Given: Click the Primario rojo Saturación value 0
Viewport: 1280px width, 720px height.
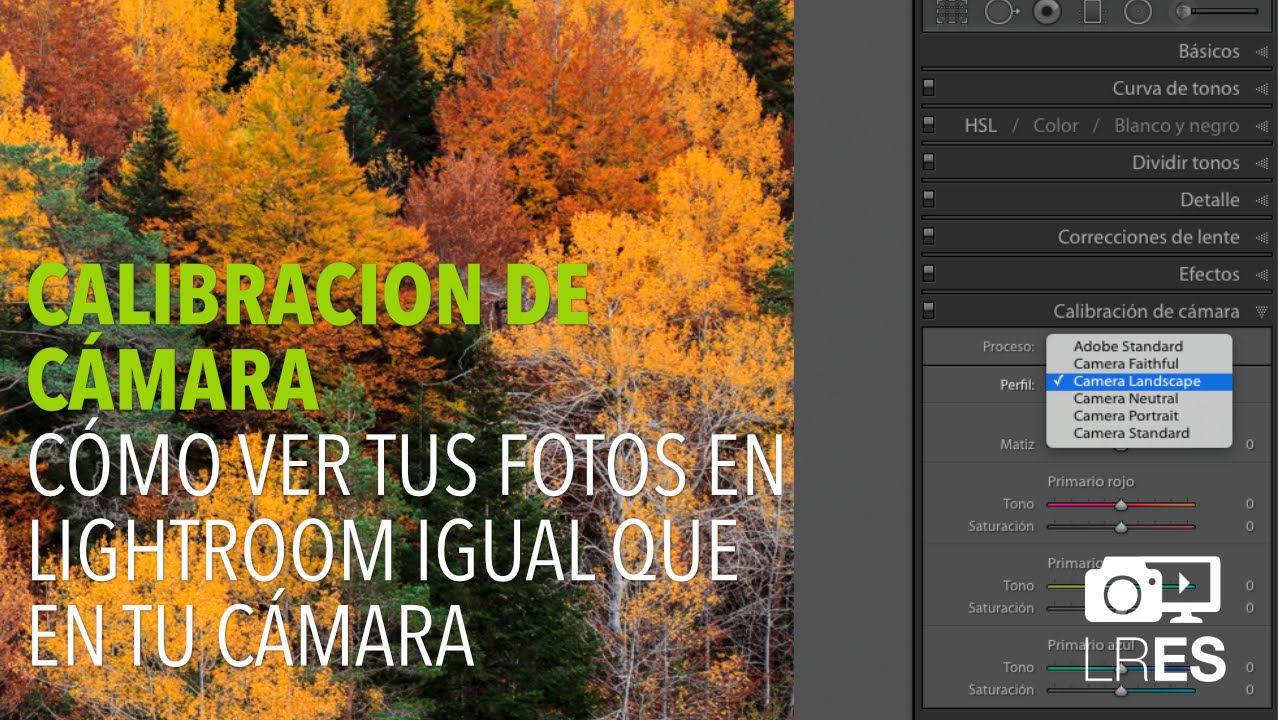Looking at the screenshot, I should tap(1249, 526).
